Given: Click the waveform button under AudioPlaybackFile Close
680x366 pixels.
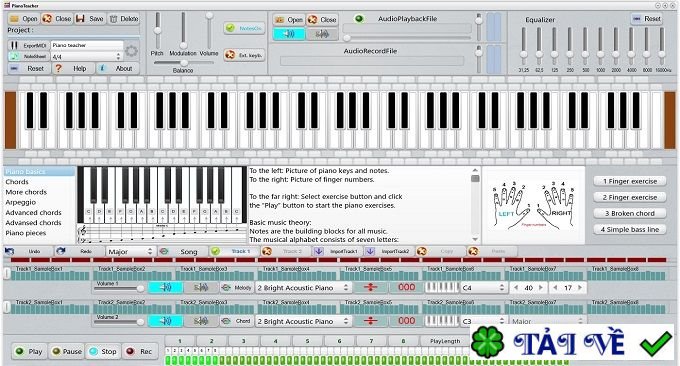Looking at the screenshot, I should (322, 34).
